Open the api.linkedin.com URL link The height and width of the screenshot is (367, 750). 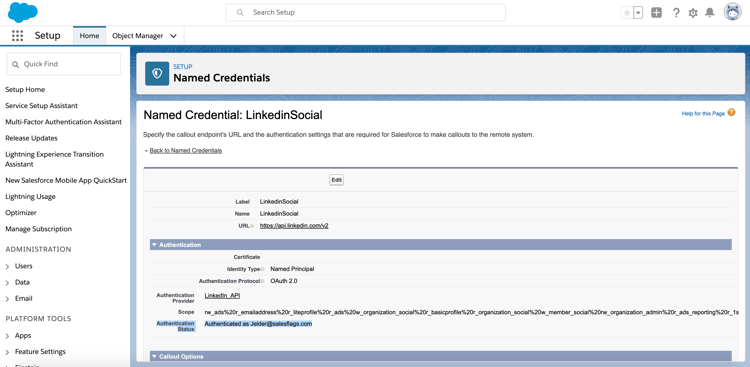294,226
